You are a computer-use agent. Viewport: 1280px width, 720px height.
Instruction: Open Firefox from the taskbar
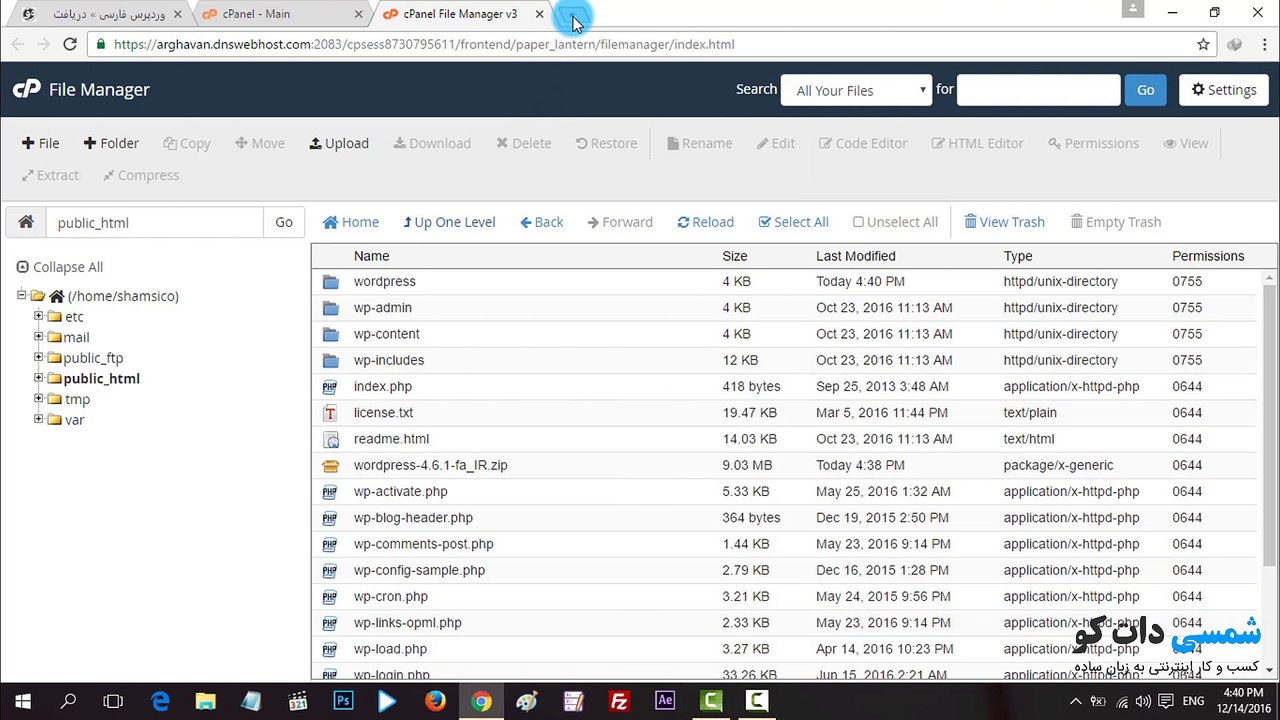pyautogui.click(x=435, y=701)
